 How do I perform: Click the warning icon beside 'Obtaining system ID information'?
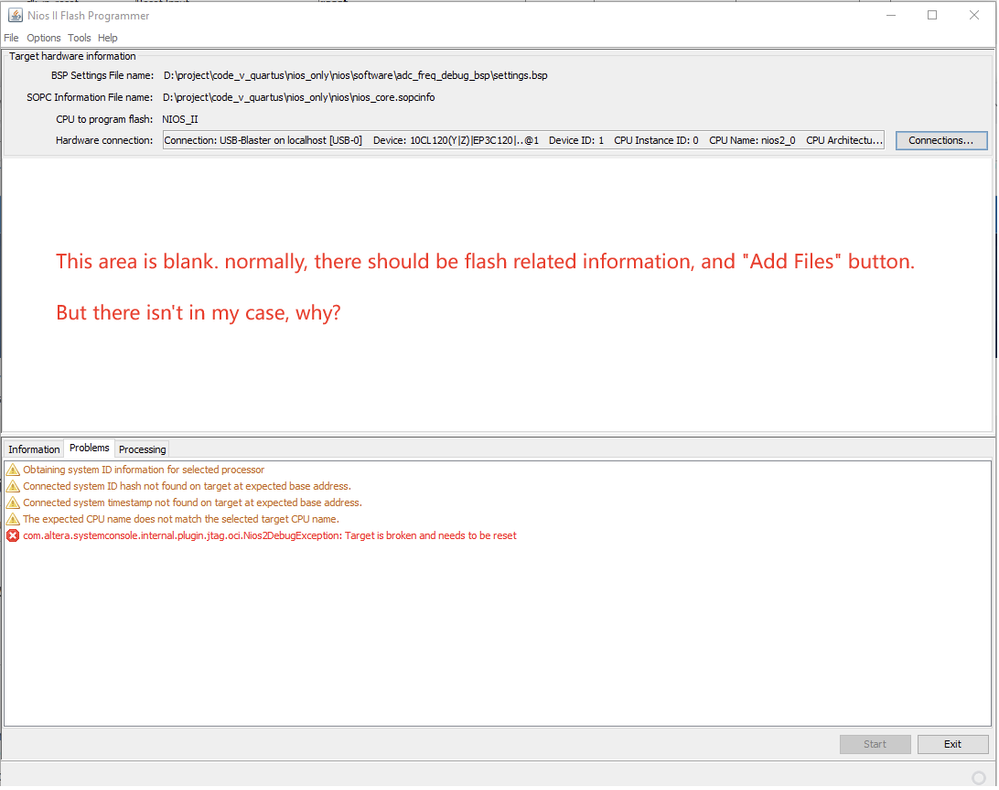[x=13, y=470]
